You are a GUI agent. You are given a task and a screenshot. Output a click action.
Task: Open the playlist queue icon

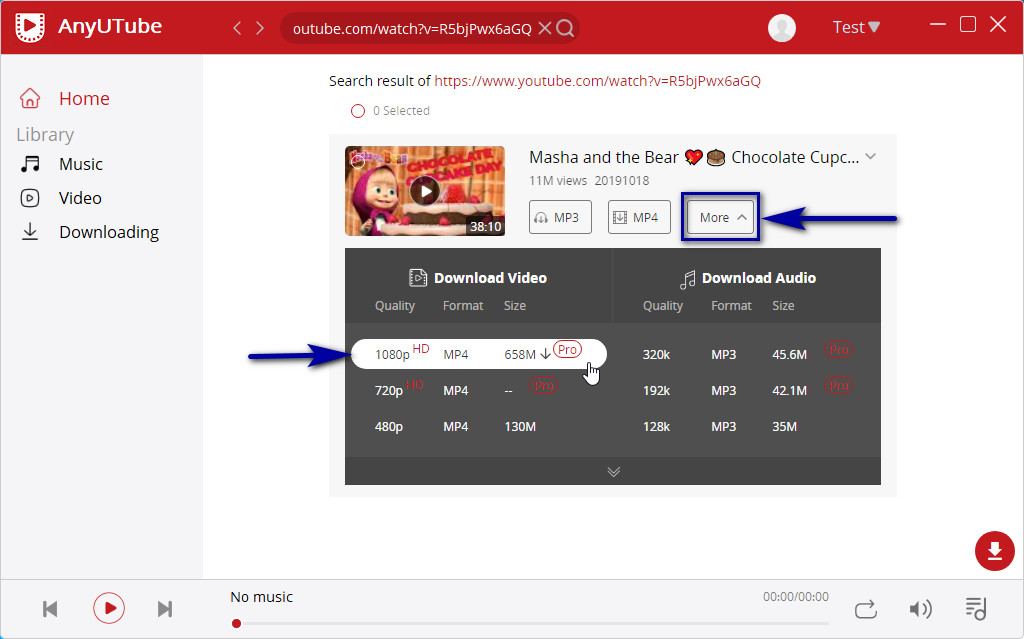tap(976, 608)
